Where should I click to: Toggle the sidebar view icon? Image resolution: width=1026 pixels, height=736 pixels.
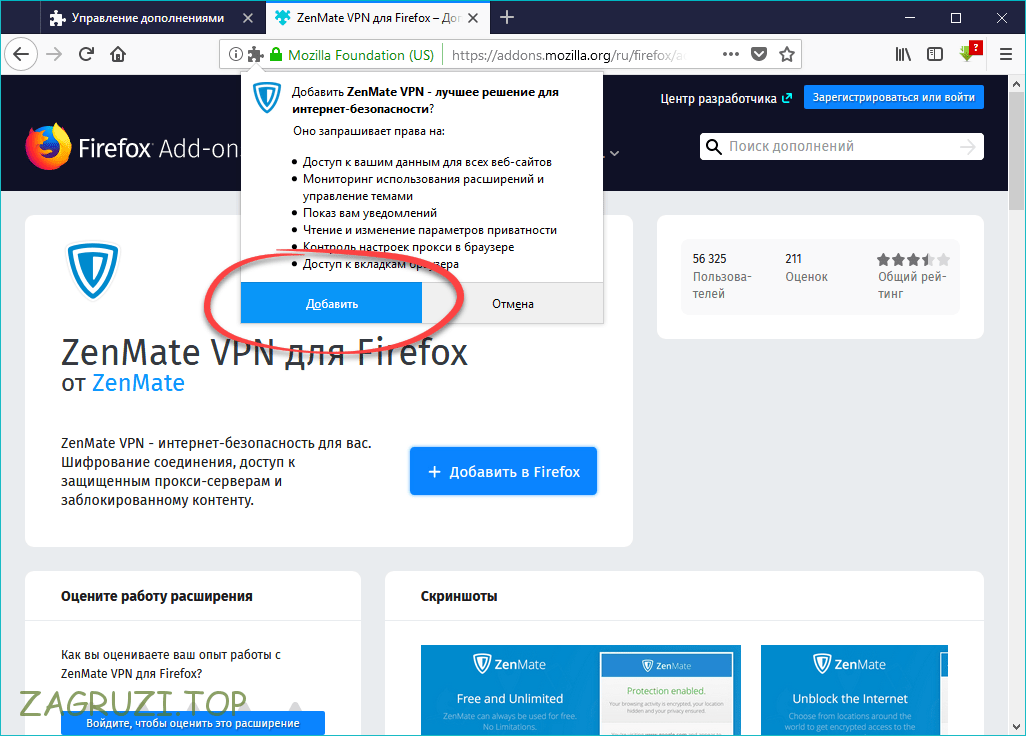(935, 54)
